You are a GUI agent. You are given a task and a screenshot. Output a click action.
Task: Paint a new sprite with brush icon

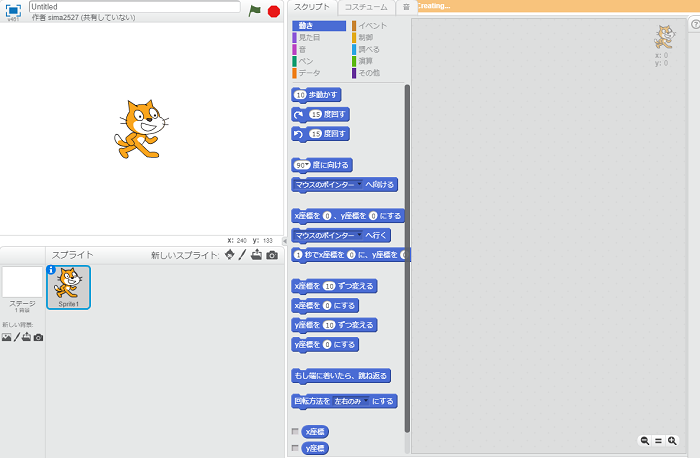pos(242,255)
